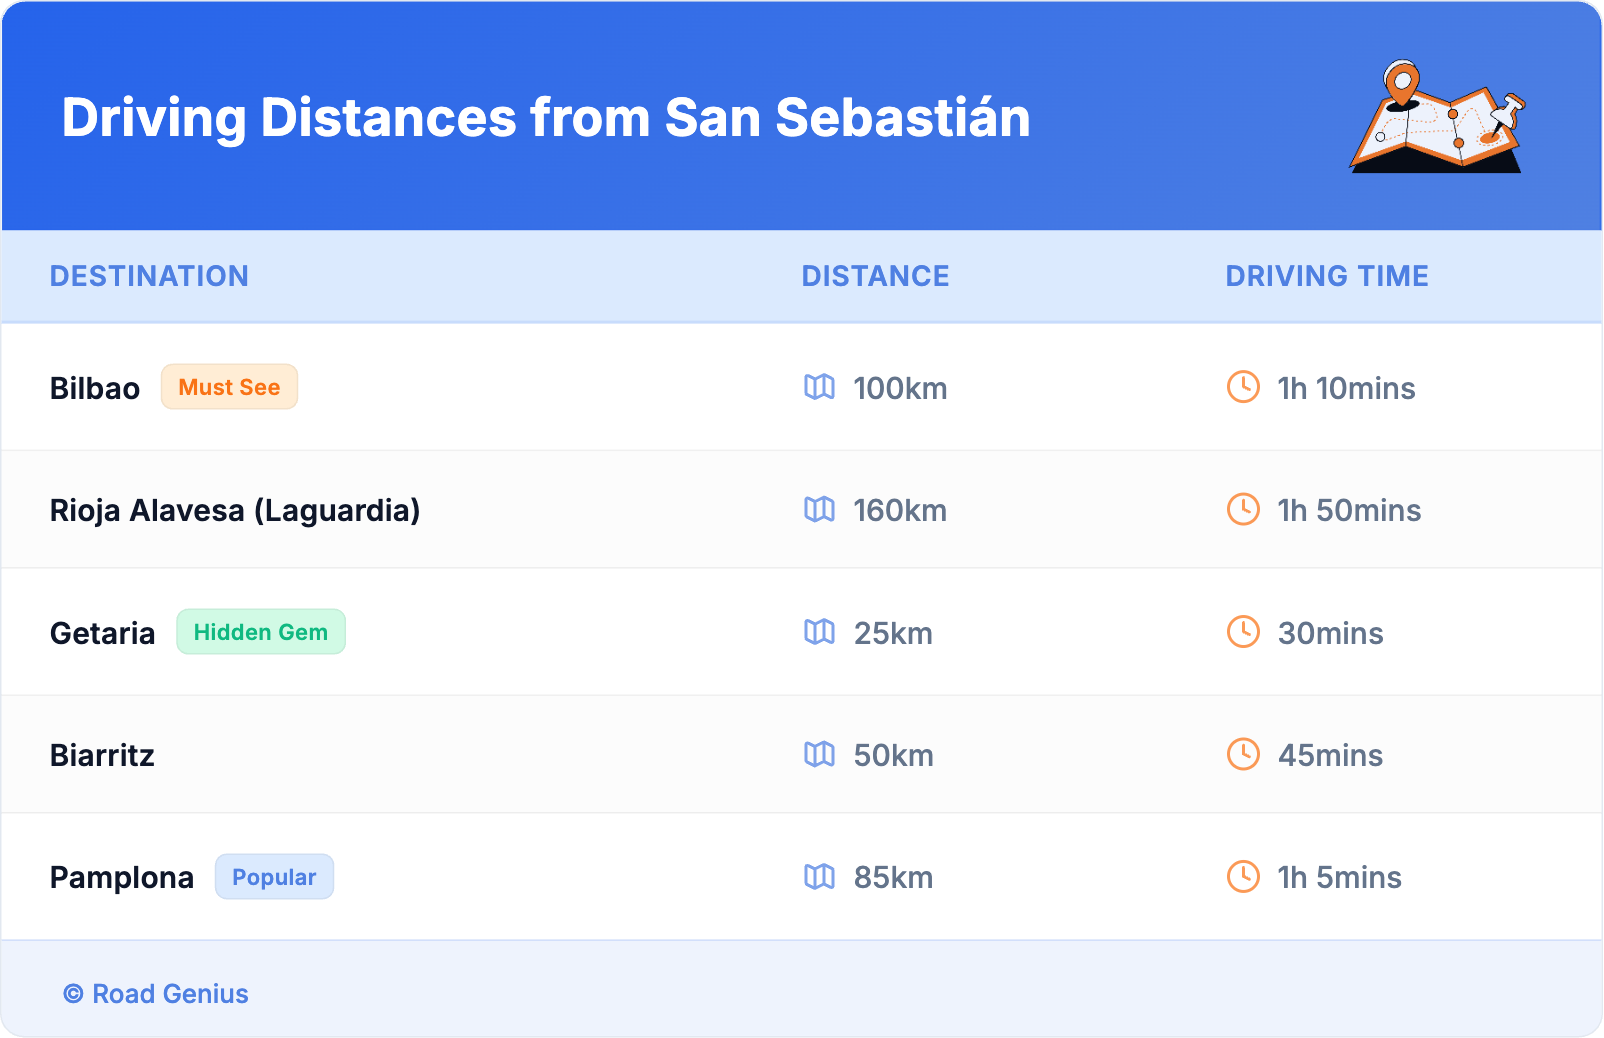Select the Rioja Alavesa (Laguardia) destination
This screenshot has height=1038, width=1604.
[x=235, y=510]
